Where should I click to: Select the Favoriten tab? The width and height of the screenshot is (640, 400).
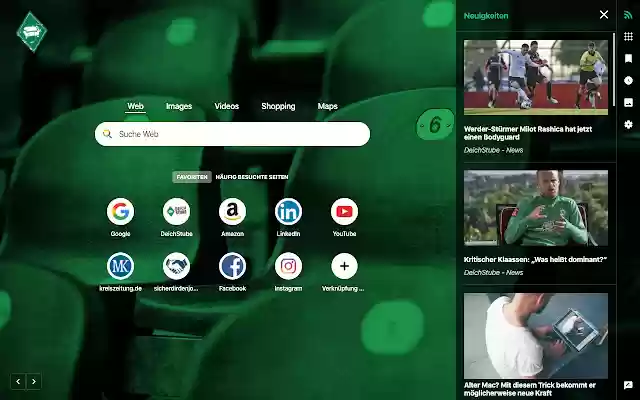click(x=192, y=177)
